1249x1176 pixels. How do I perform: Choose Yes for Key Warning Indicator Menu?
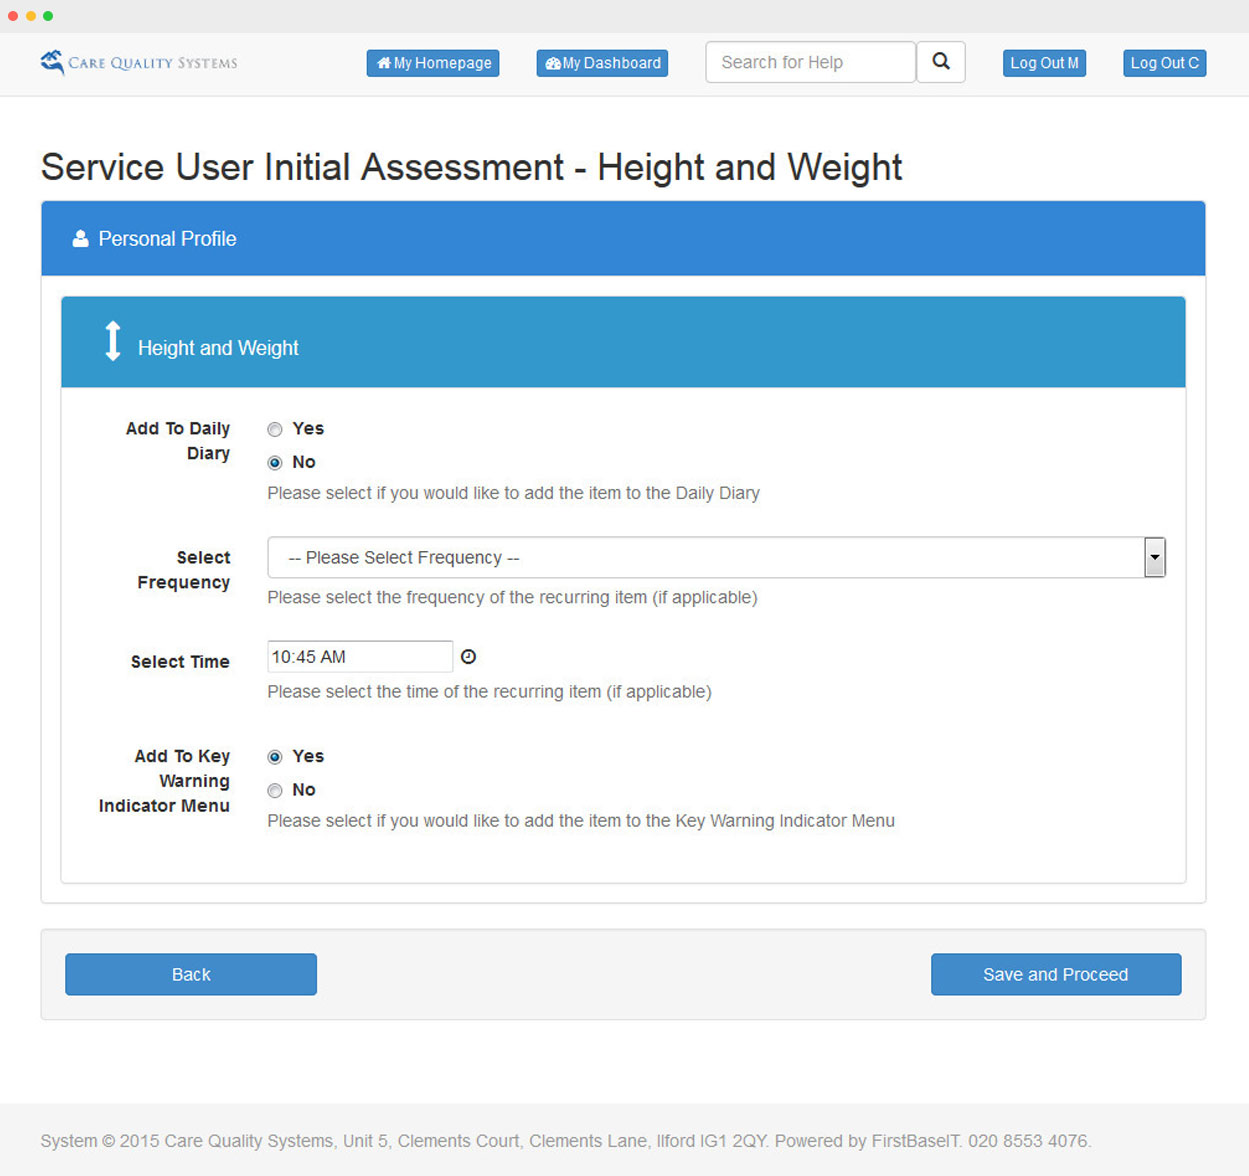pyautogui.click(x=275, y=757)
